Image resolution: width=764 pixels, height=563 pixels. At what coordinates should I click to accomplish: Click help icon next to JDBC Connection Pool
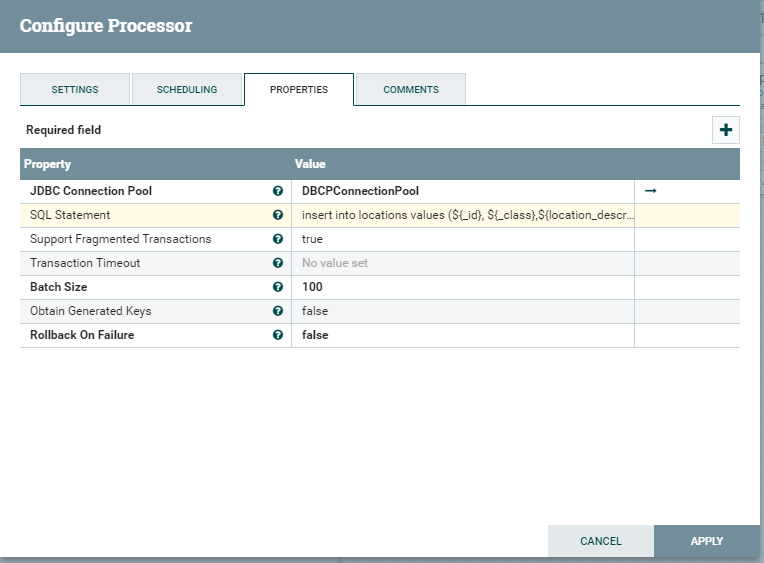click(x=278, y=191)
